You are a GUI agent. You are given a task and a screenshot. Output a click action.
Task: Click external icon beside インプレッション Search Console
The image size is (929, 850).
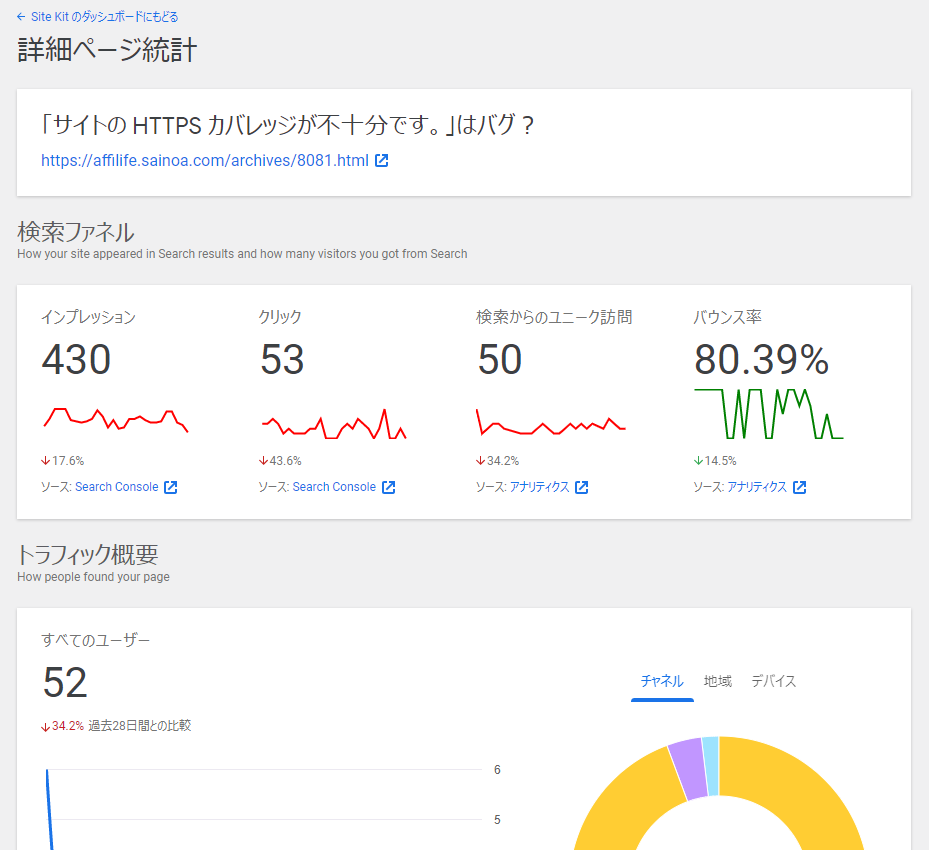171,487
